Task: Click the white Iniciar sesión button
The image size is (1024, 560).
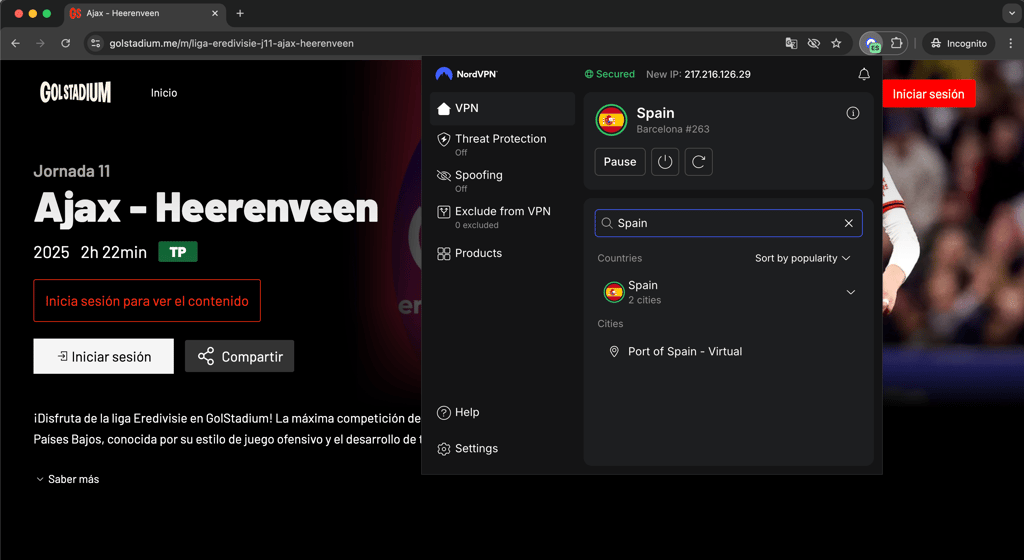Action: (x=104, y=356)
